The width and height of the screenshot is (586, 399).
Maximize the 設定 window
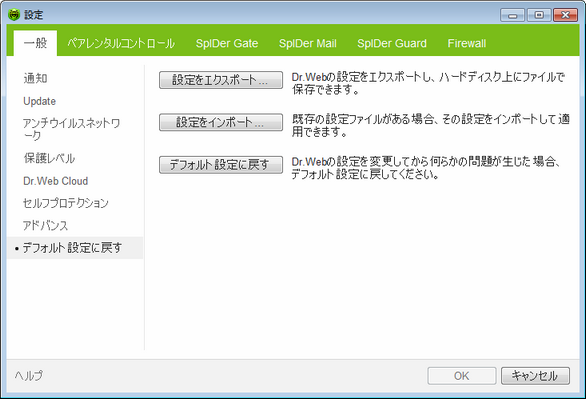pyautogui.click(x=539, y=15)
